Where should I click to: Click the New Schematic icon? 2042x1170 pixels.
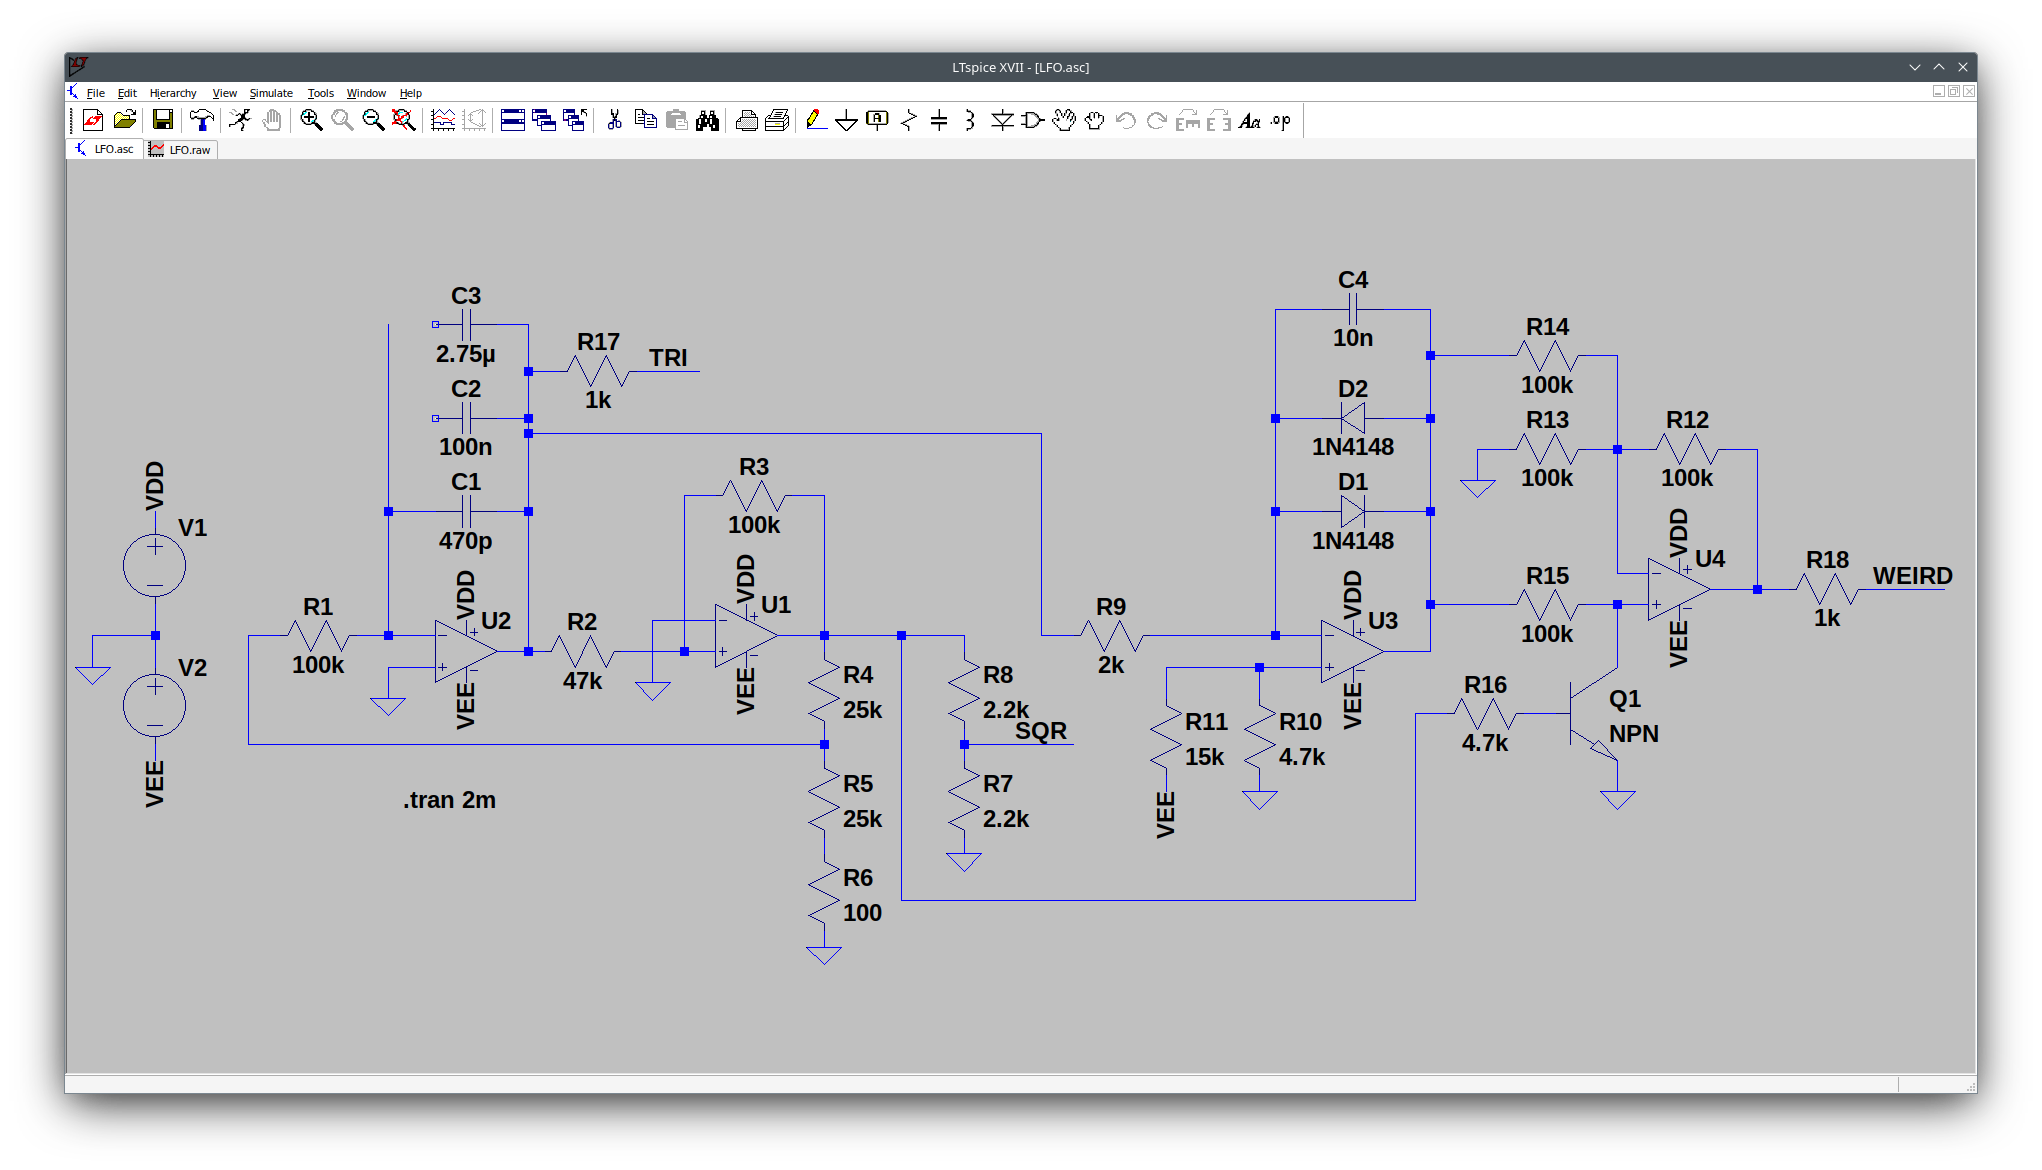[93, 121]
